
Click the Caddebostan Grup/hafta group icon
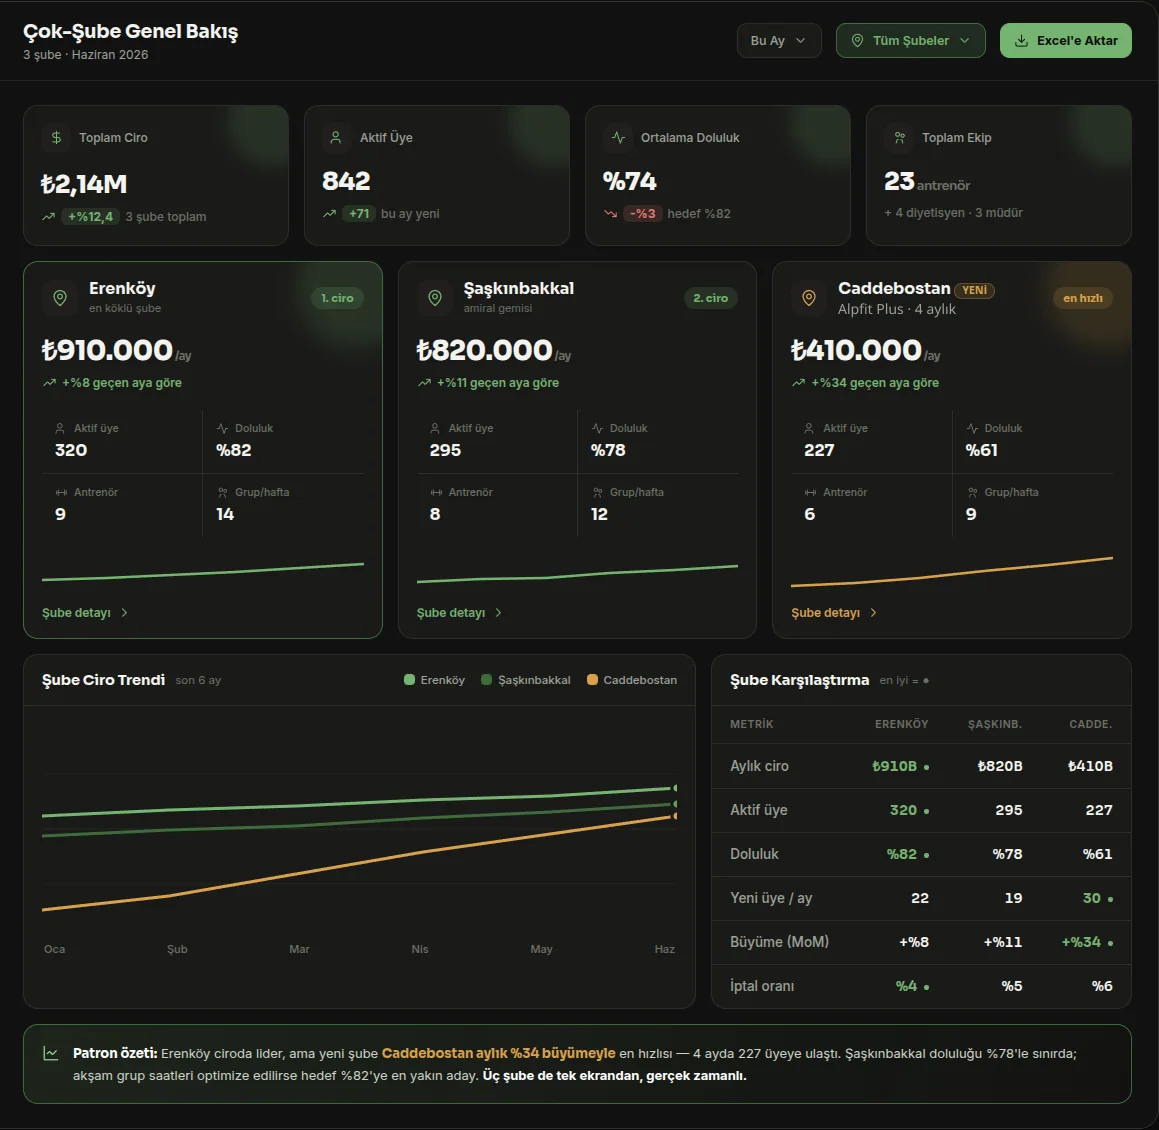coord(972,492)
